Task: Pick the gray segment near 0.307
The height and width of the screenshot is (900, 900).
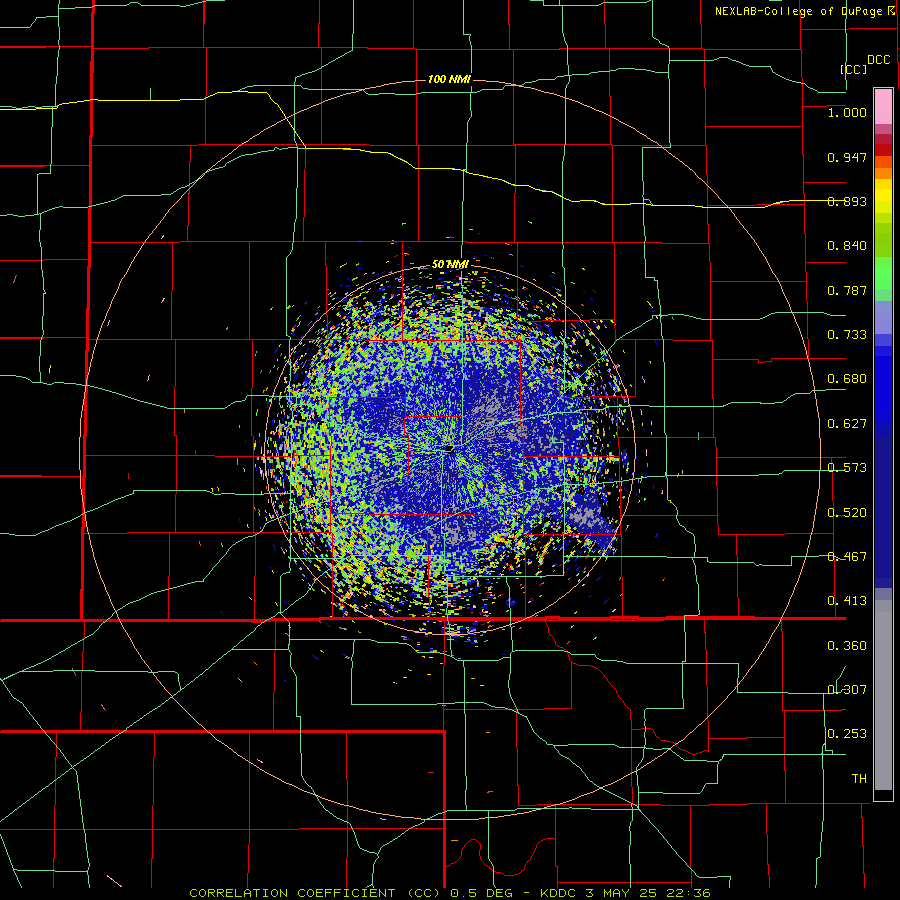Action: 883,695
